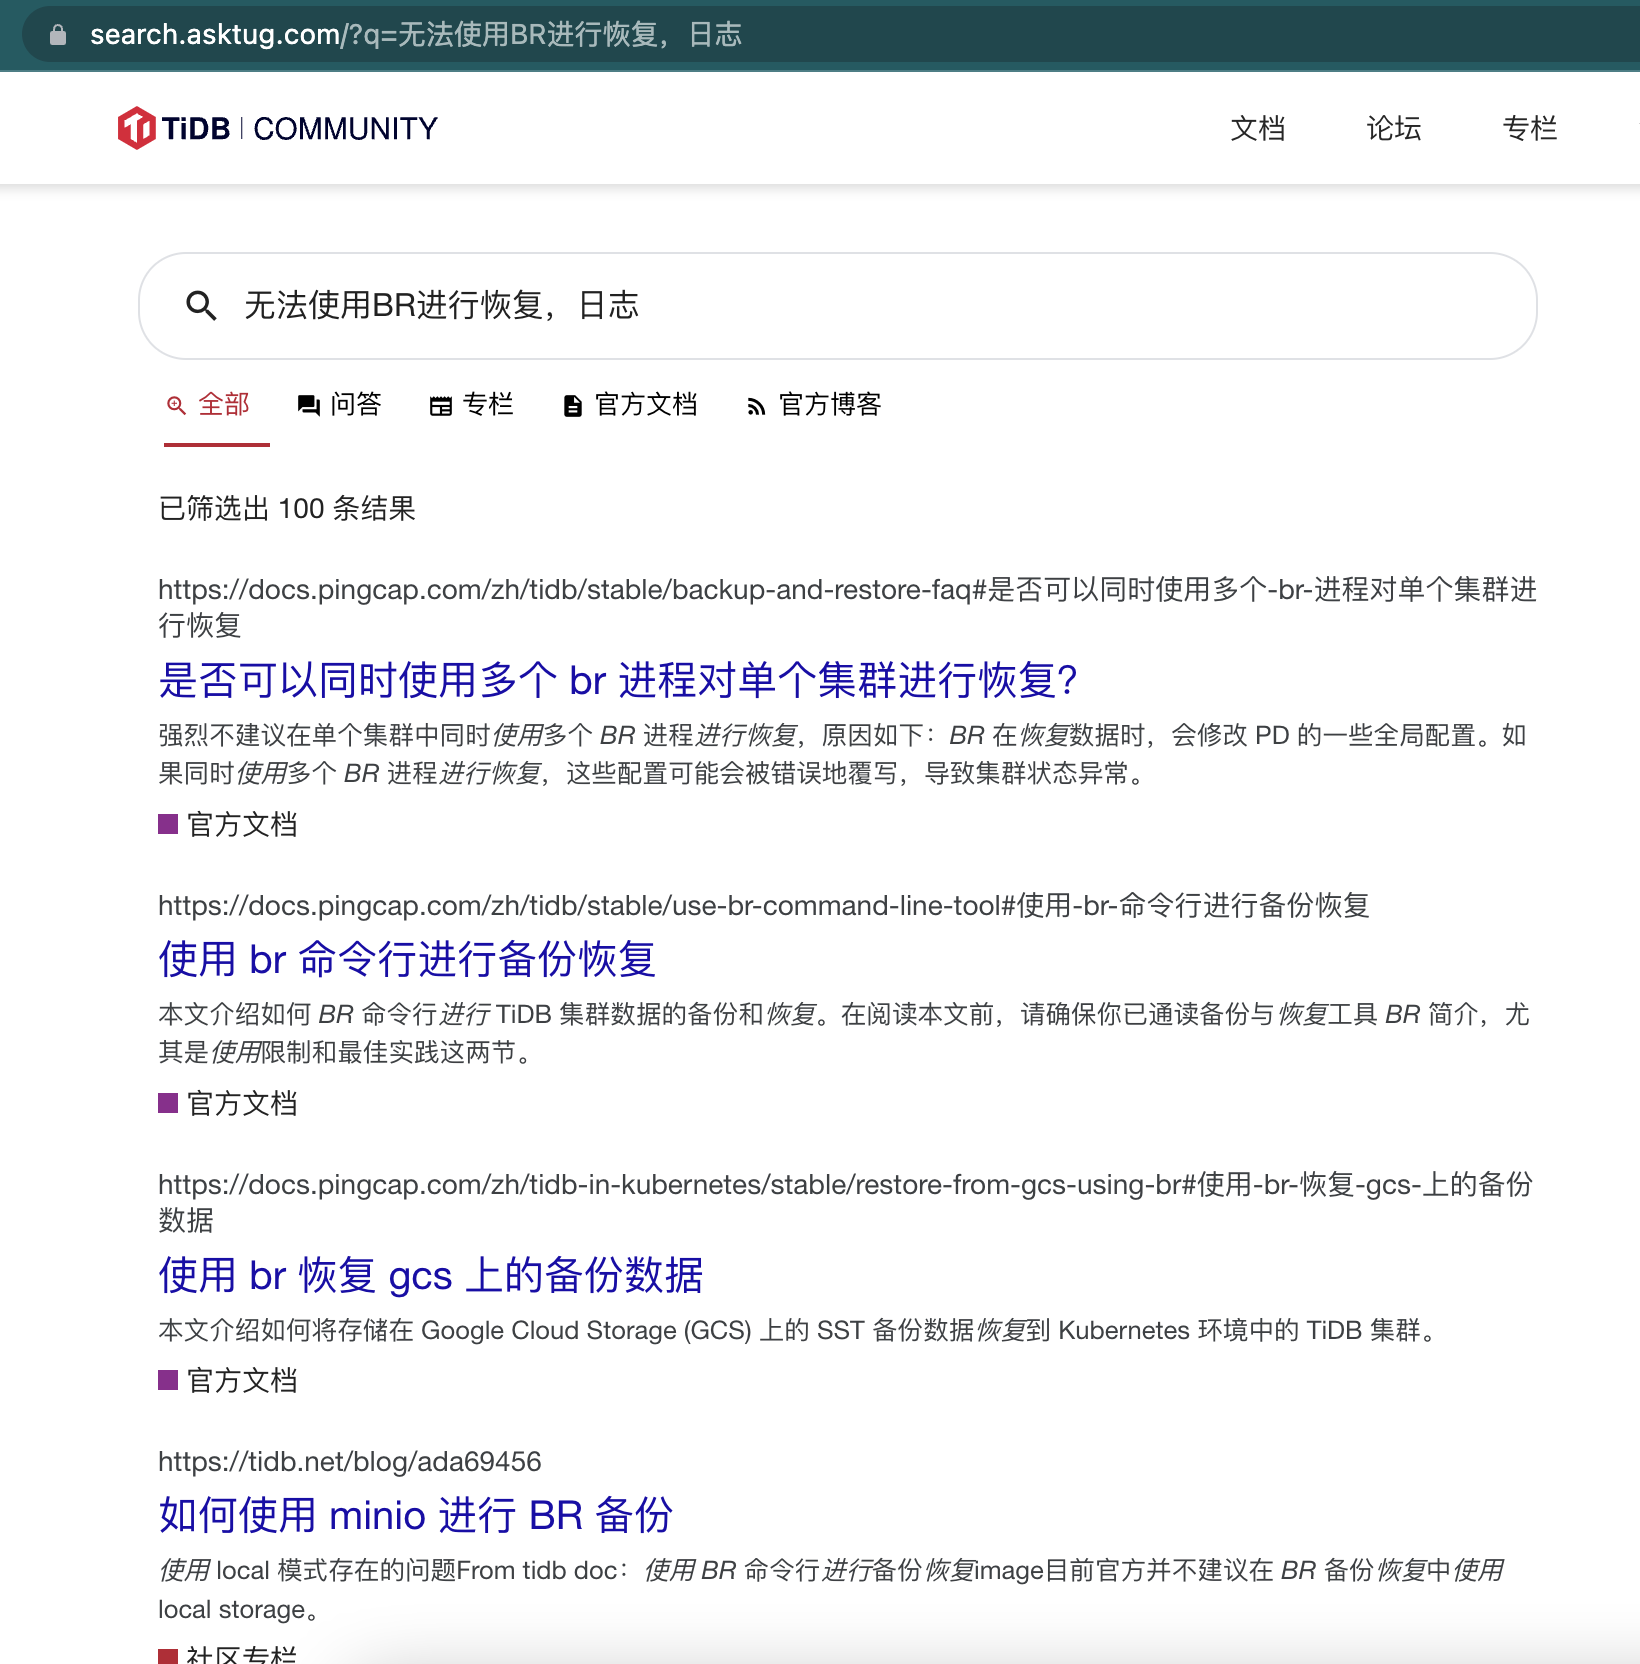Switch to the 专栏 filter tab
Screen dimensions: 1640x1664
tap(472, 404)
